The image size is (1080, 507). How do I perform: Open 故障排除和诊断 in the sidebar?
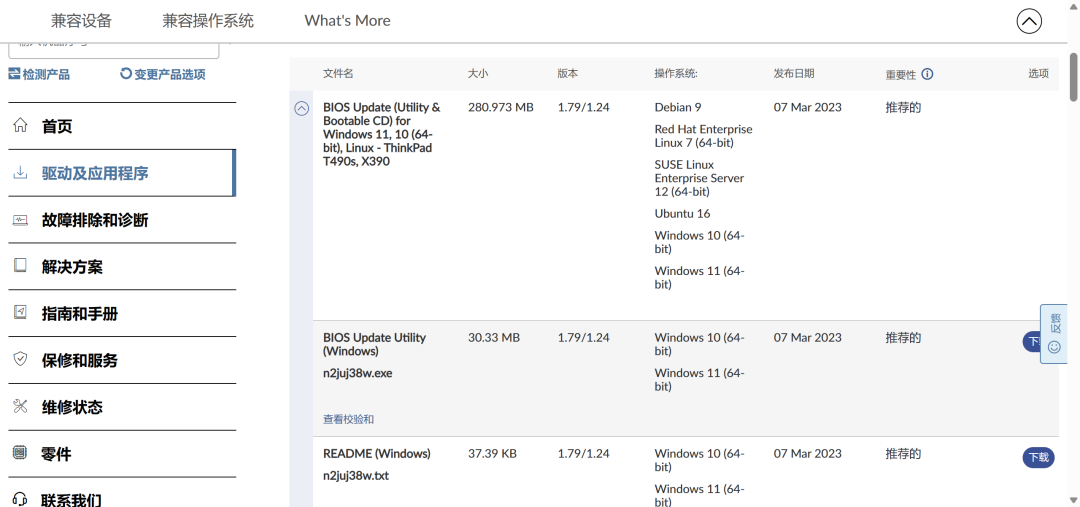point(122,220)
